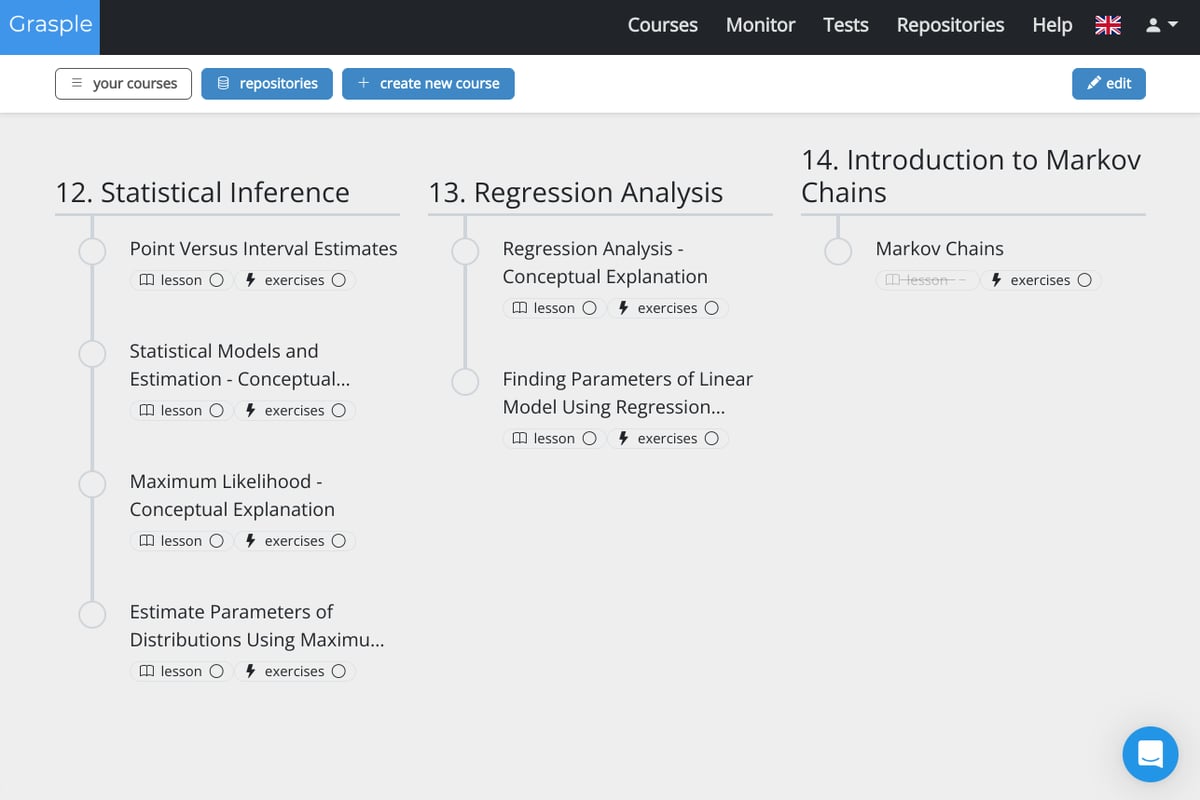
Task: Open Tests from the top navigation
Action: pyautogui.click(x=845, y=26)
